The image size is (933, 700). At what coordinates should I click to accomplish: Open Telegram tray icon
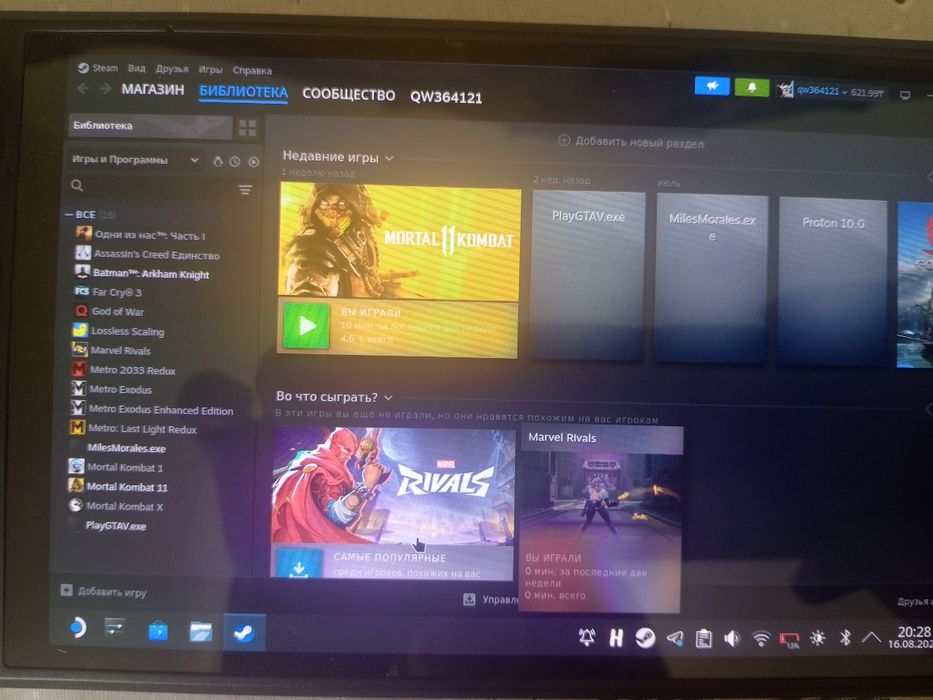click(x=675, y=639)
